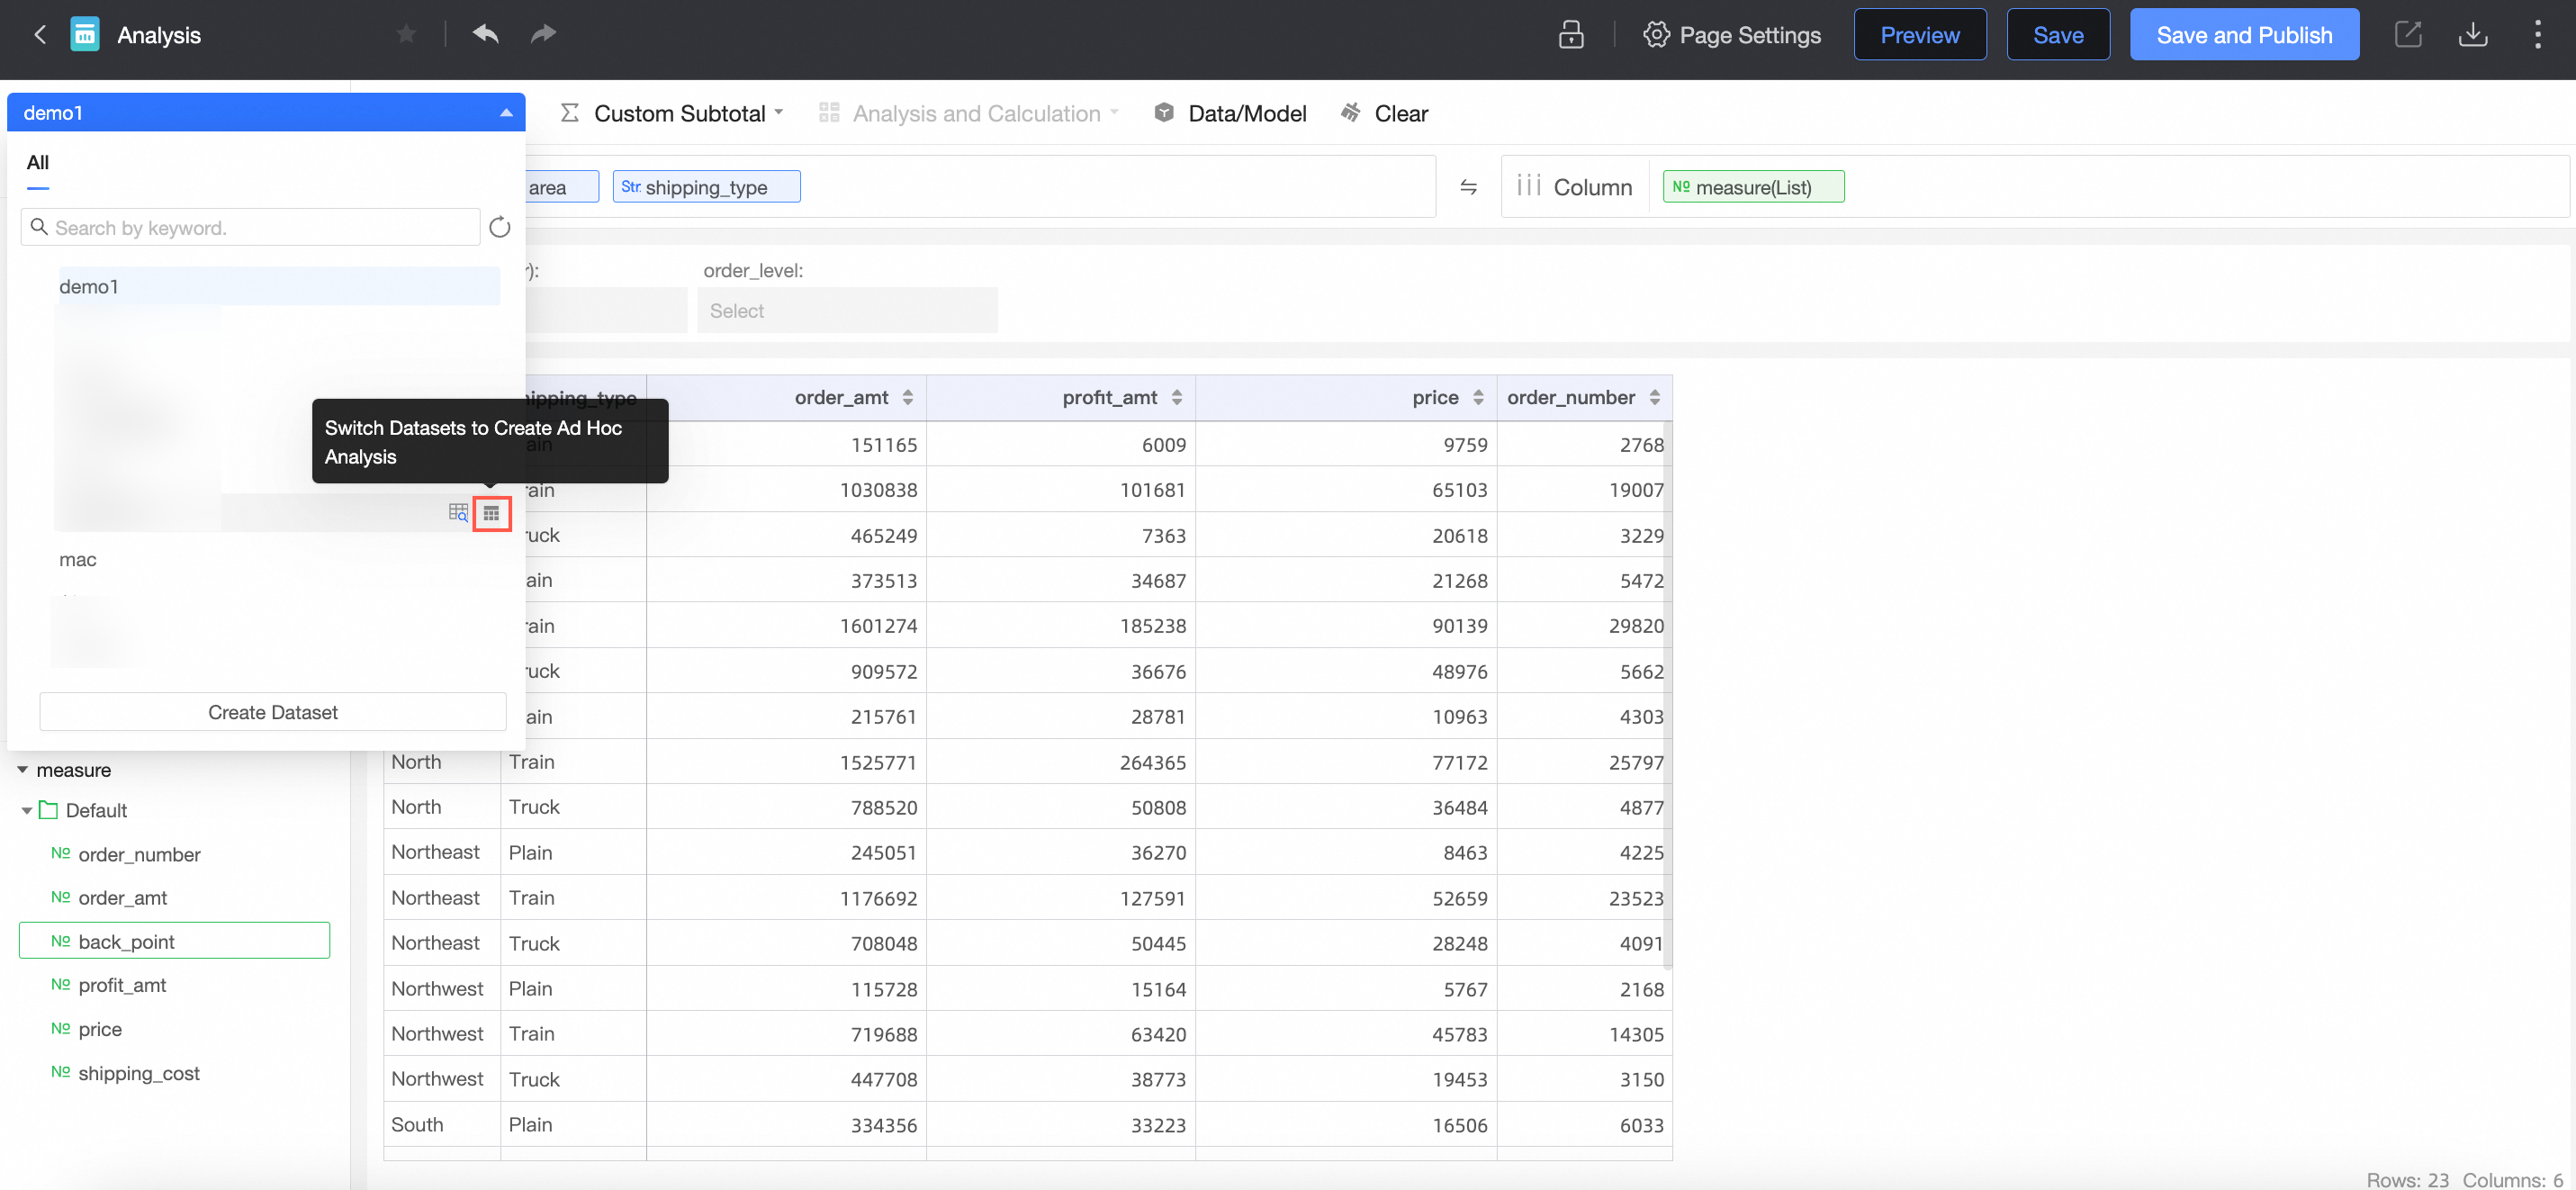Viewport: 2576px width, 1190px height.
Task: Click the swap rows and columns icon
Action: [1468, 187]
